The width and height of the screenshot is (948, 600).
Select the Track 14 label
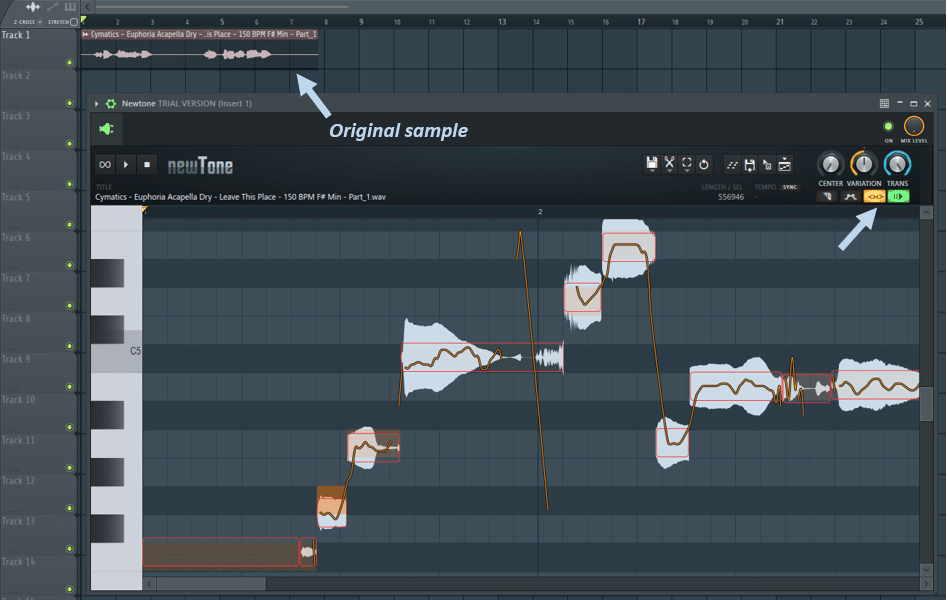coord(18,562)
